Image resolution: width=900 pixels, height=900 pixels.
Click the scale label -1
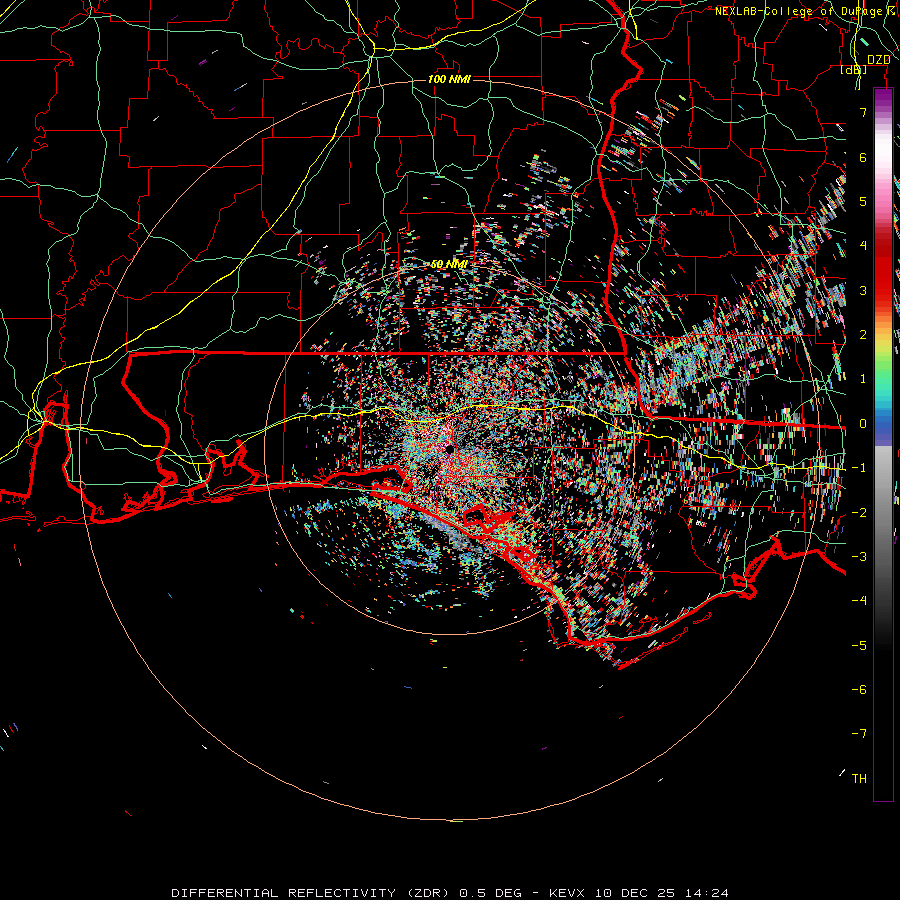[859, 468]
